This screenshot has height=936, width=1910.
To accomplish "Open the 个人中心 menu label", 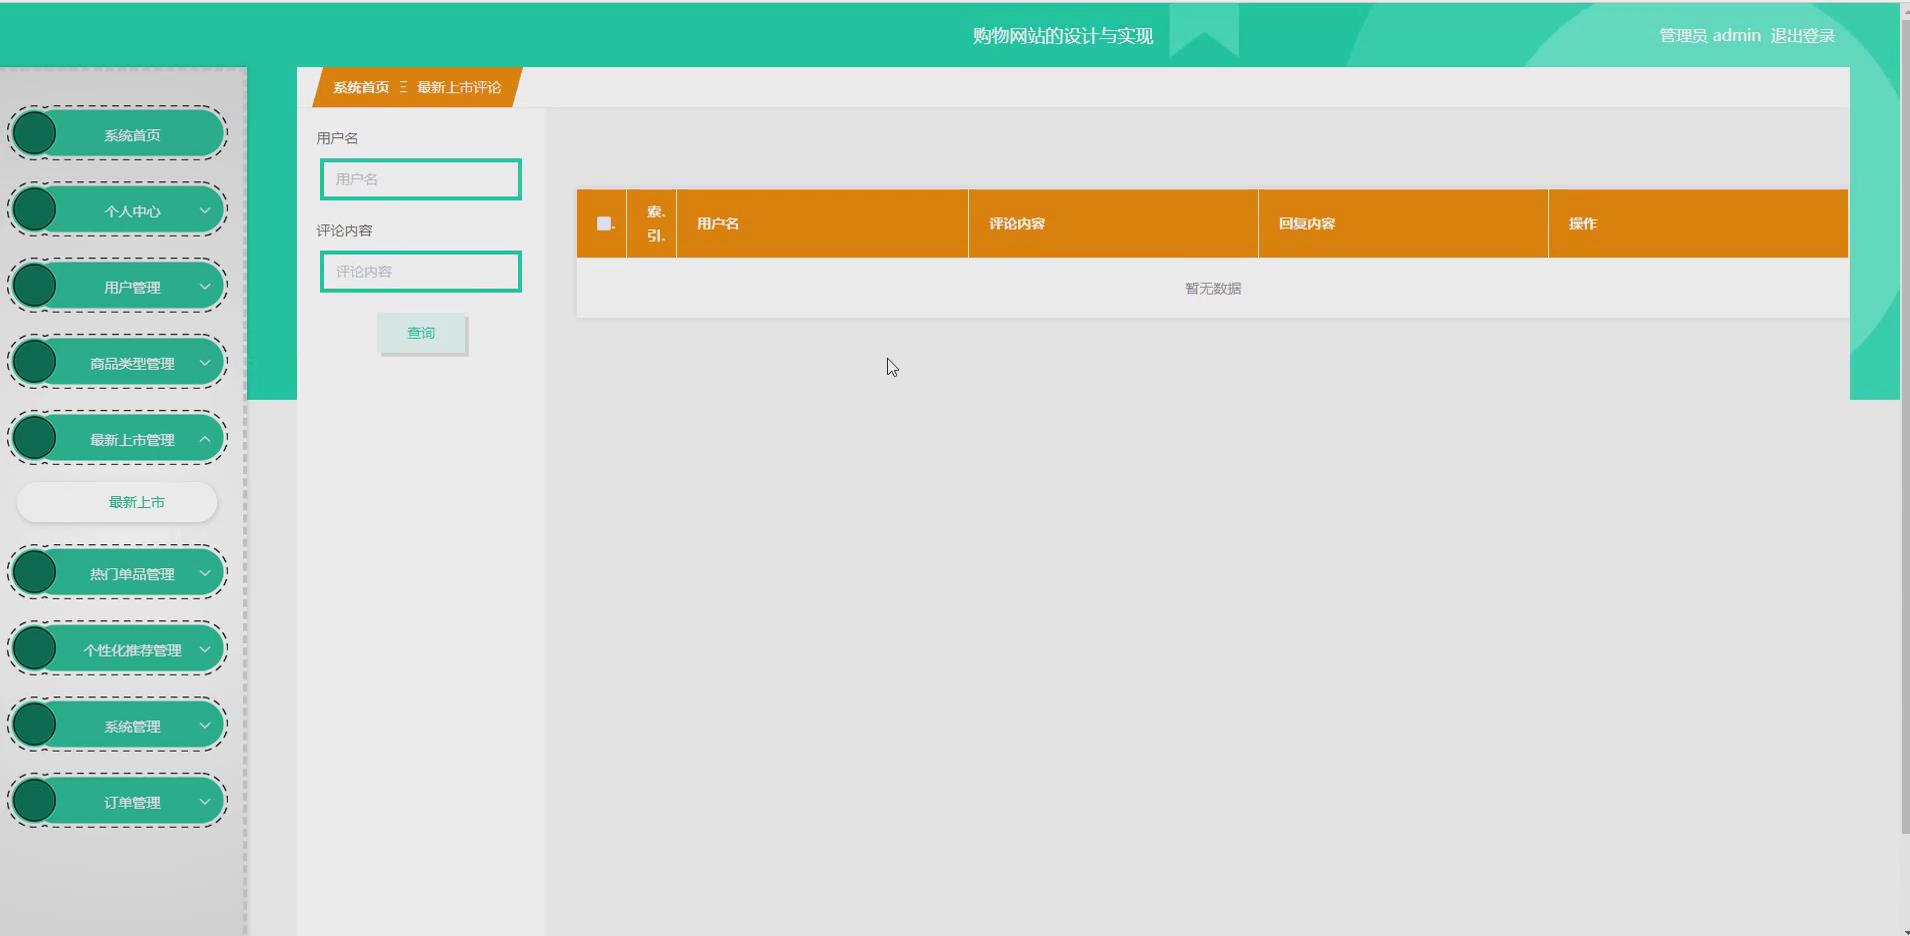I will (x=132, y=211).
